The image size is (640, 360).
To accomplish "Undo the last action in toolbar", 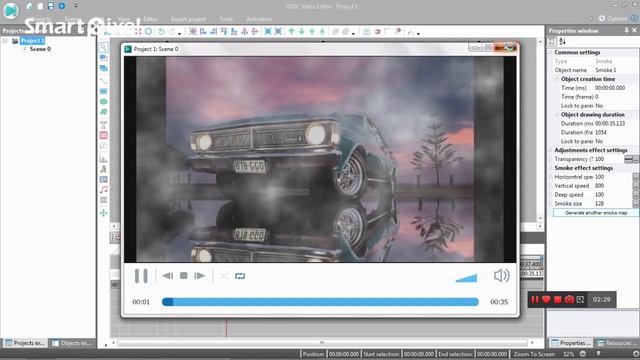I will [162, 31].
